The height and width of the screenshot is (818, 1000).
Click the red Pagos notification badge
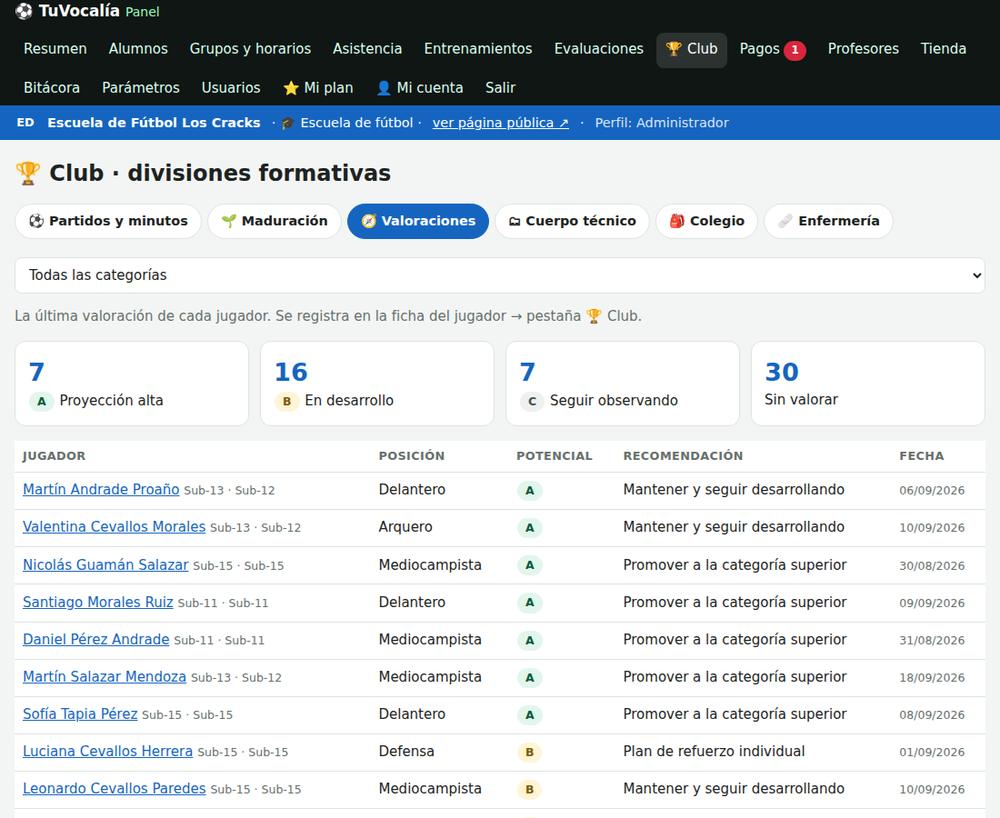pos(795,50)
